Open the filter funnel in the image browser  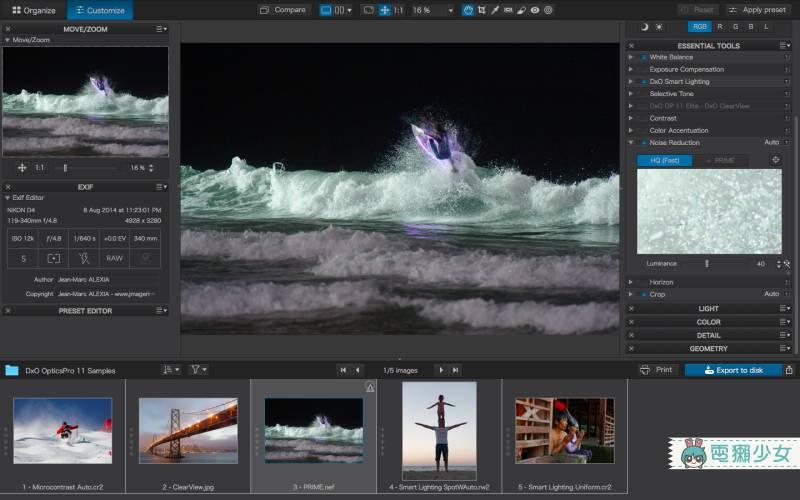(198, 370)
